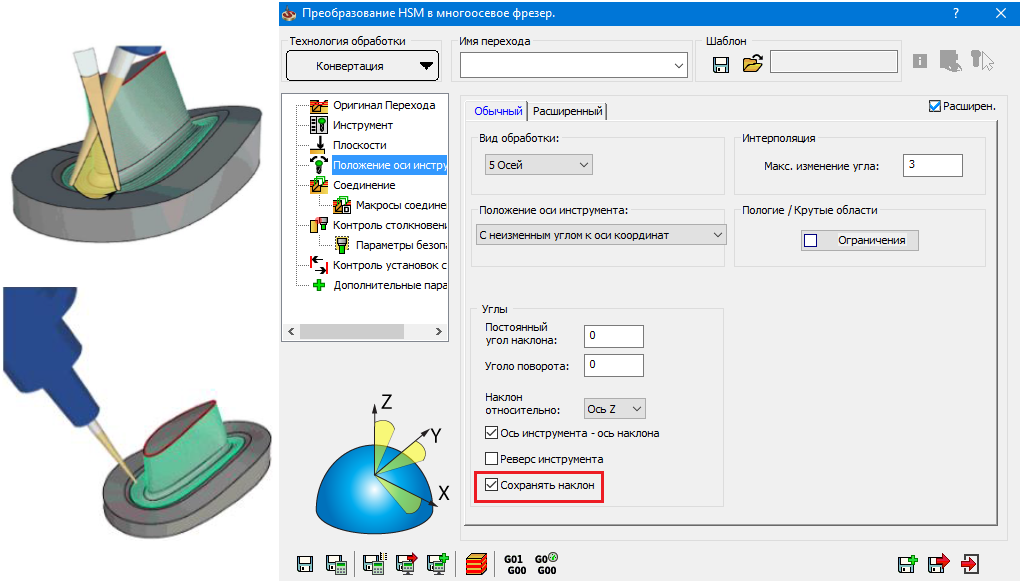Click the help question mark in title bar
The width and height of the screenshot is (1023, 584).
pos(956,13)
